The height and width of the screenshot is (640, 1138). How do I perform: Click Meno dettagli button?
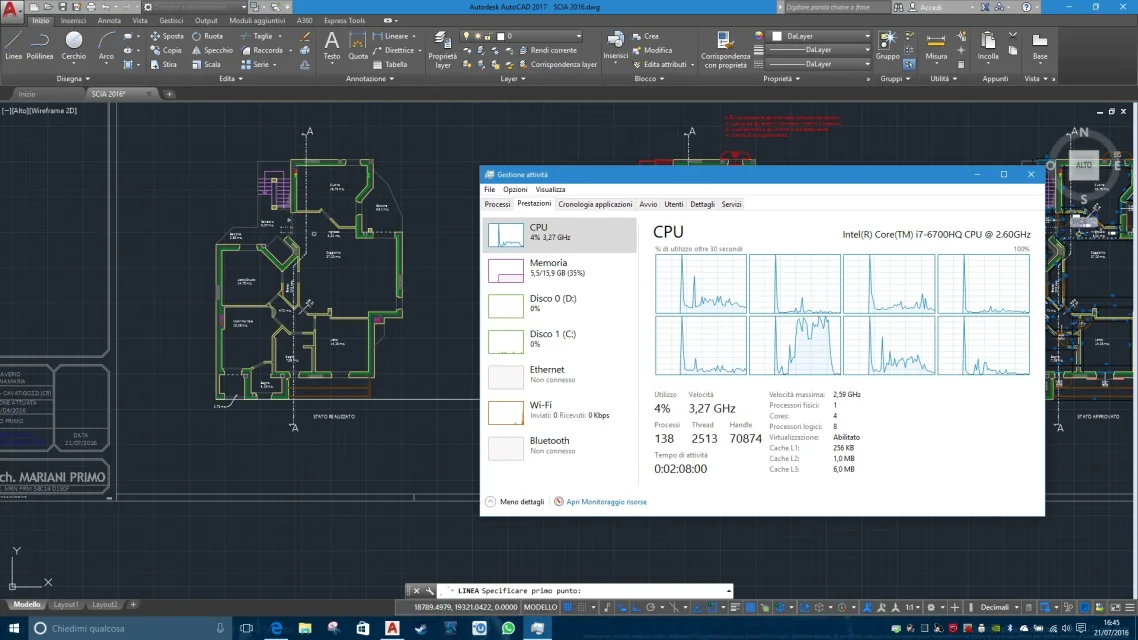(515, 502)
